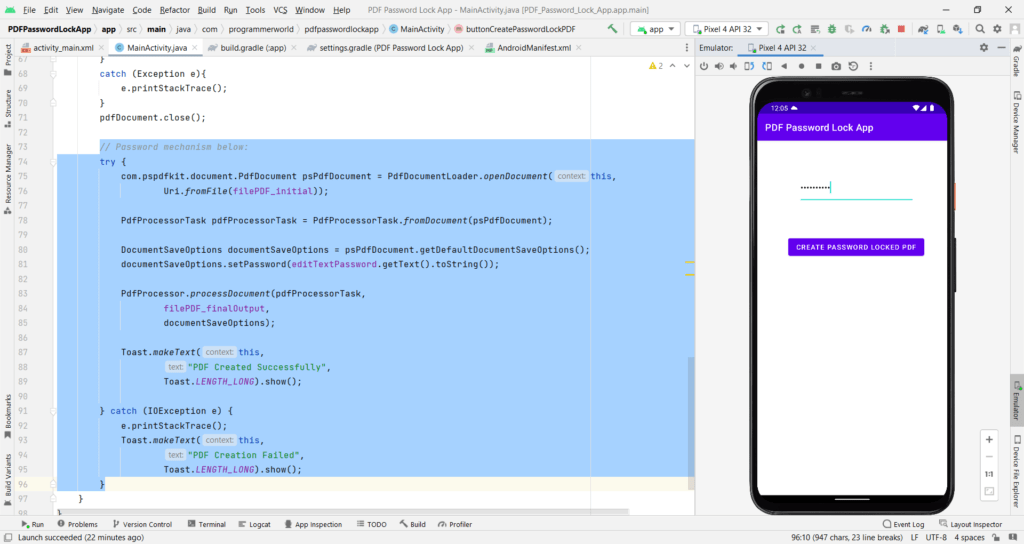Click the emulator Back triangle button
The height and width of the screenshot is (544, 1024).
(x=784, y=66)
